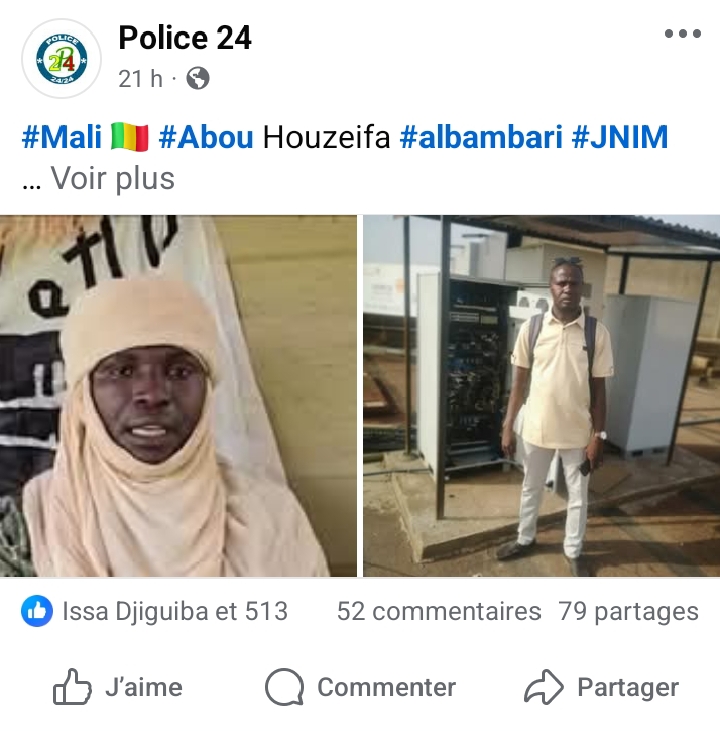This screenshot has height=731, width=720.
Task: Tap the J'aime thumbs-up icon
Action: tap(72, 687)
